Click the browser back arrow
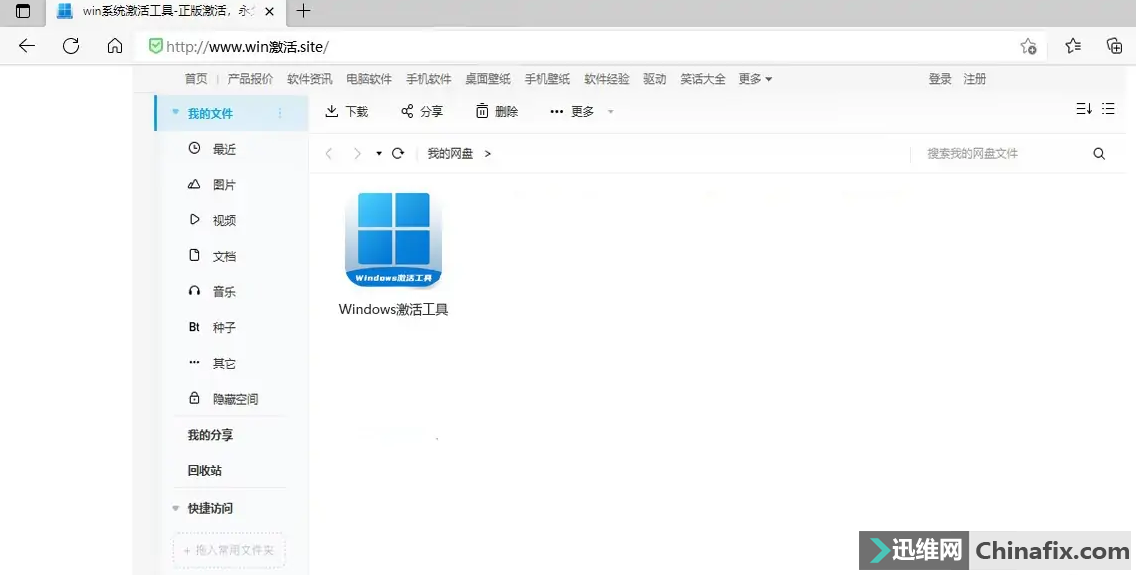Image resolution: width=1136 pixels, height=575 pixels. pos(27,46)
